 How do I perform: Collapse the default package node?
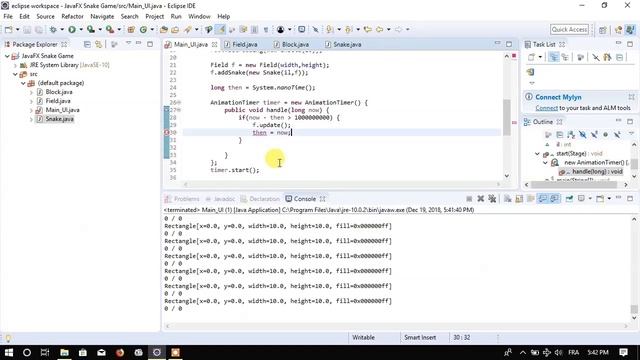(23, 83)
